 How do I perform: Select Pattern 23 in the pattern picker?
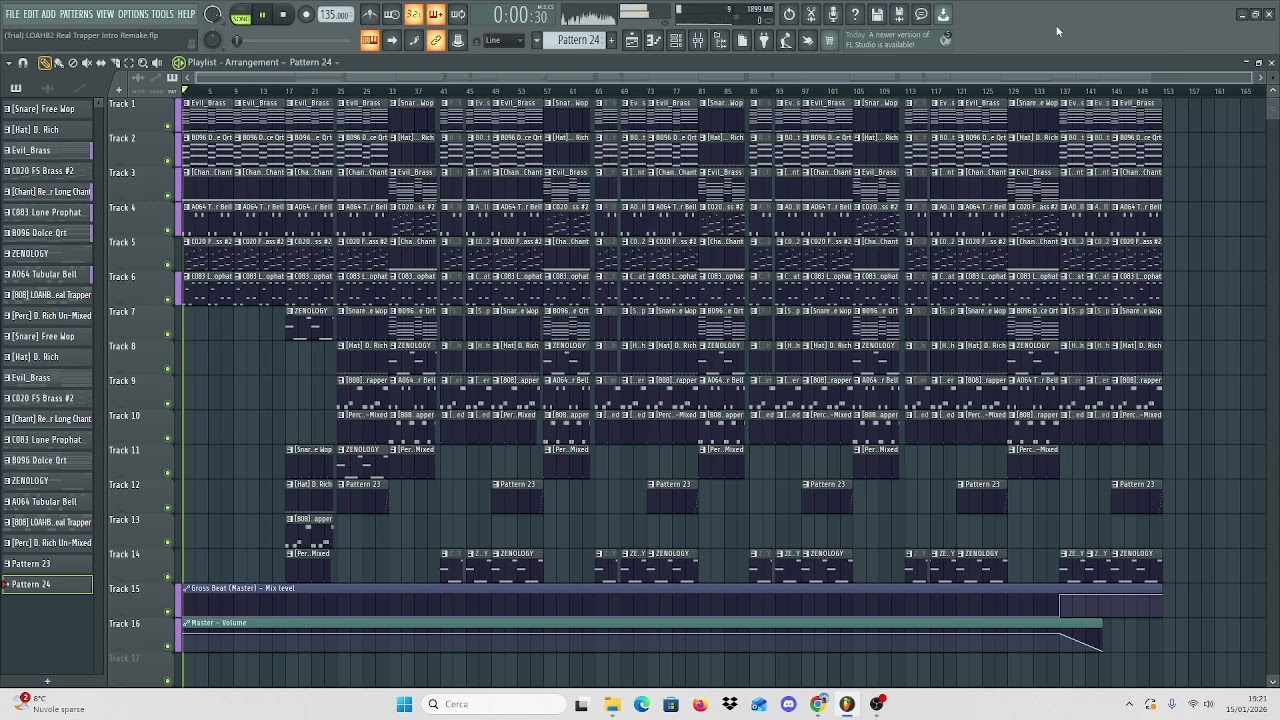(47, 564)
